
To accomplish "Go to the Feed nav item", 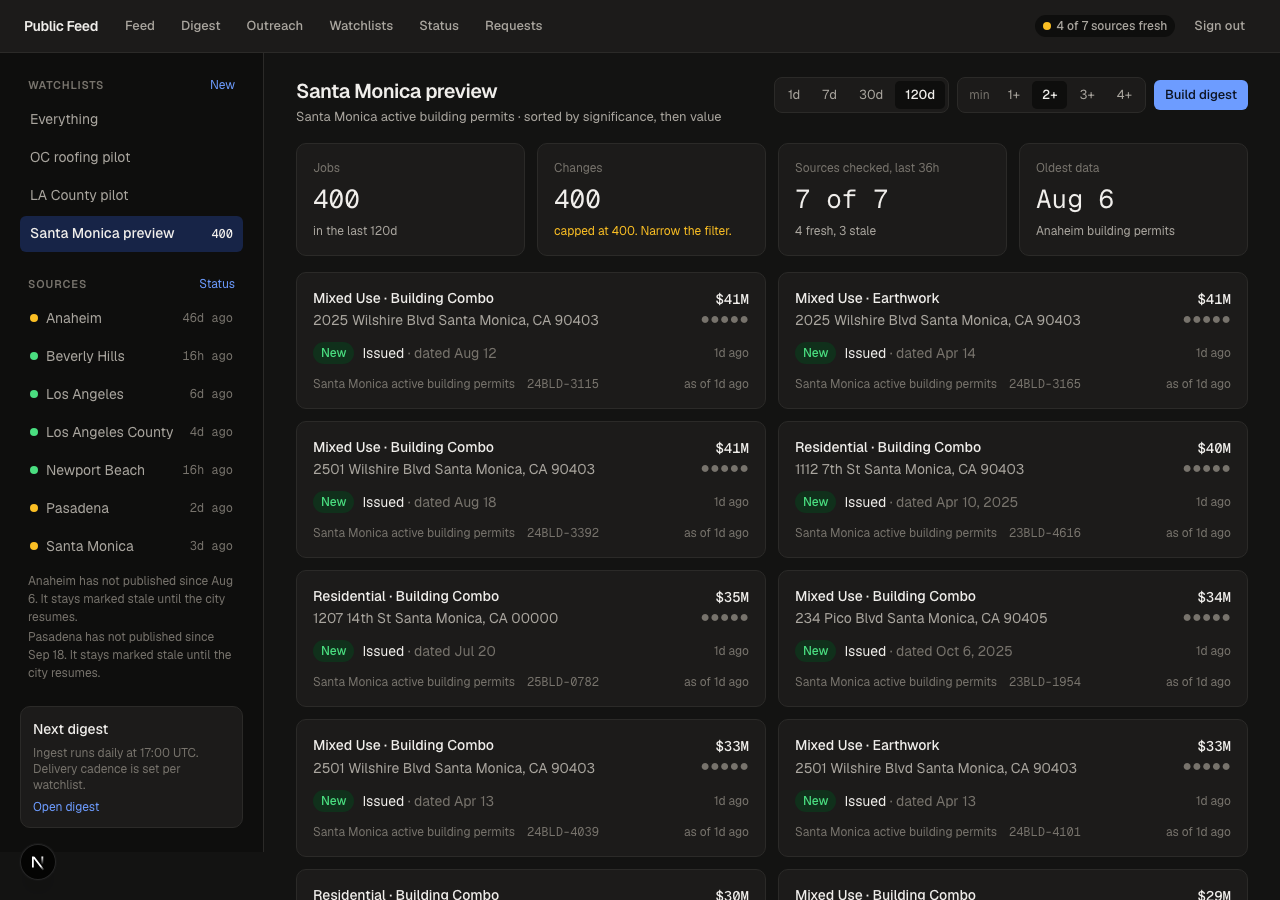I will click(x=140, y=26).
